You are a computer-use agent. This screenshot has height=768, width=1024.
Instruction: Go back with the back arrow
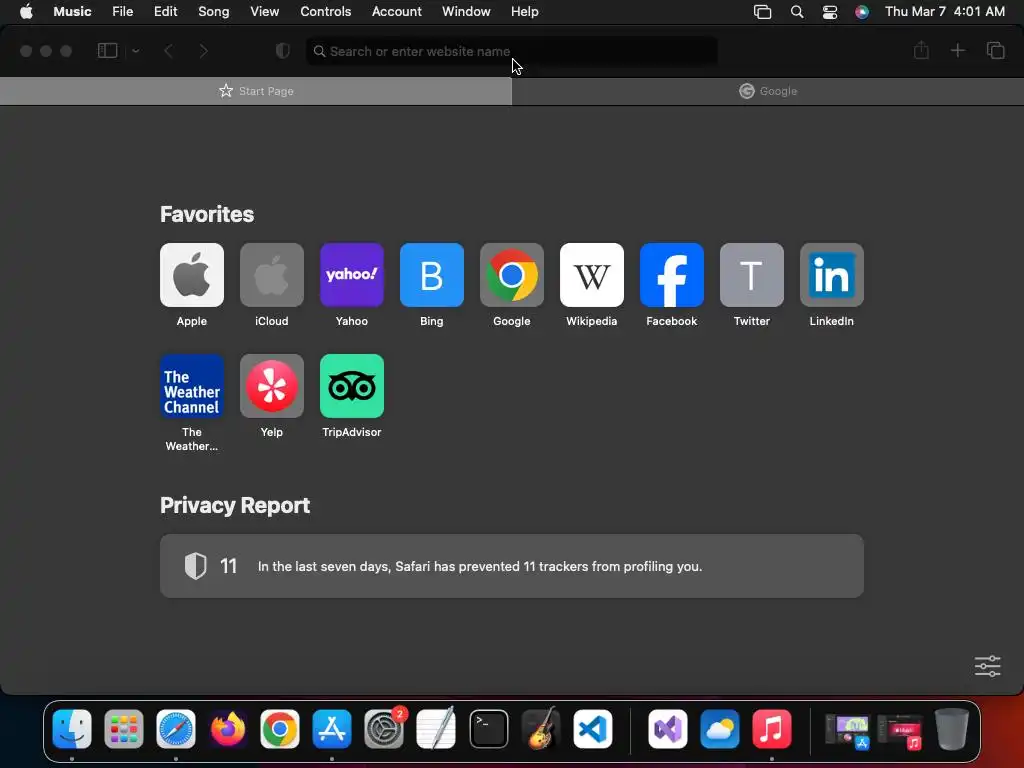(168, 51)
